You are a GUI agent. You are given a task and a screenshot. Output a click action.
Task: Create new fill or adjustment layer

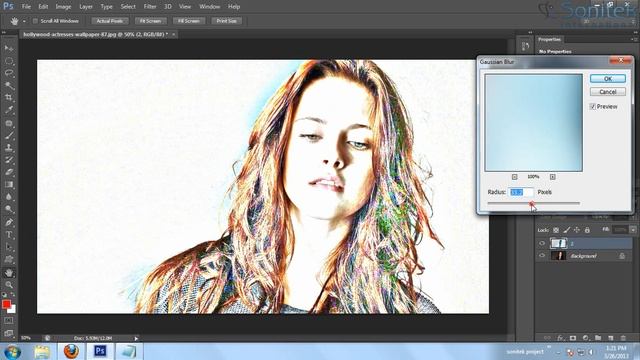point(586,338)
